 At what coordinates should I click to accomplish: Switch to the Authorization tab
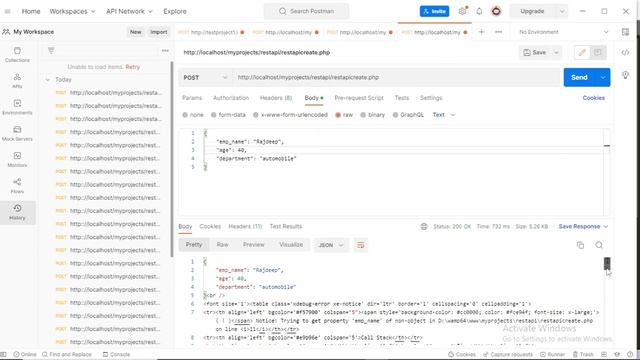pos(231,98)
